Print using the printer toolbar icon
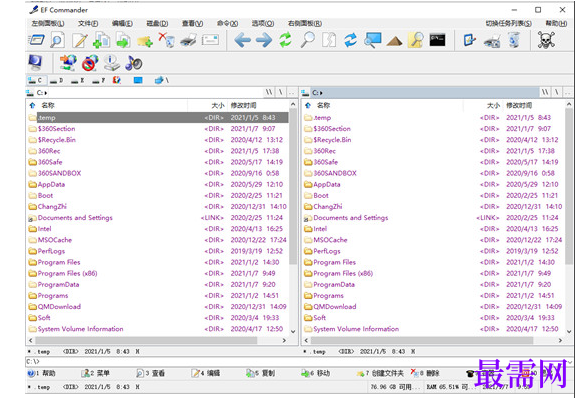This screenshot has width=586, height=405. 188,40
